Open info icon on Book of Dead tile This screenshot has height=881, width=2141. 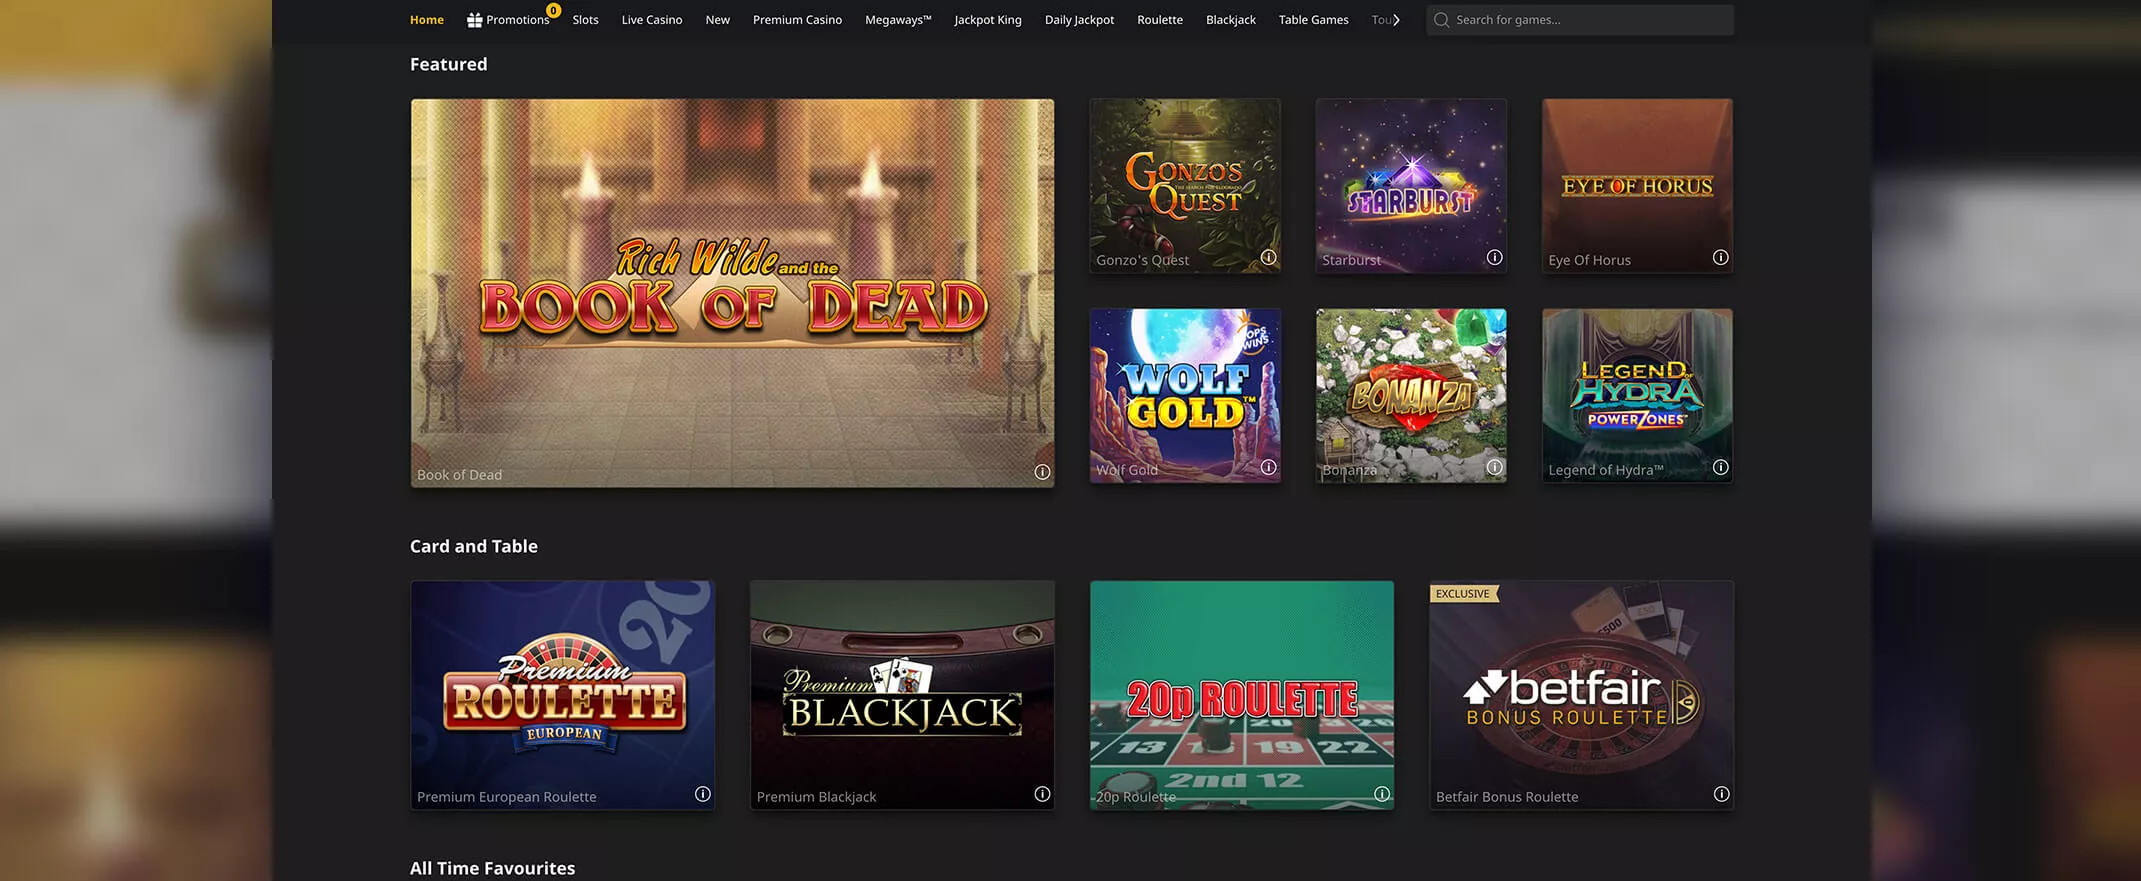[1042, 472]
